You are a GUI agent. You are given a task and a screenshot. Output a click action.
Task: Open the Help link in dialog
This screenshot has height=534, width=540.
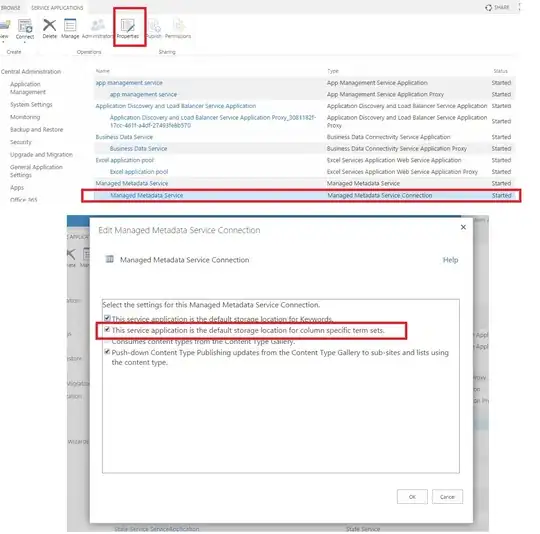tap(450, 260)
